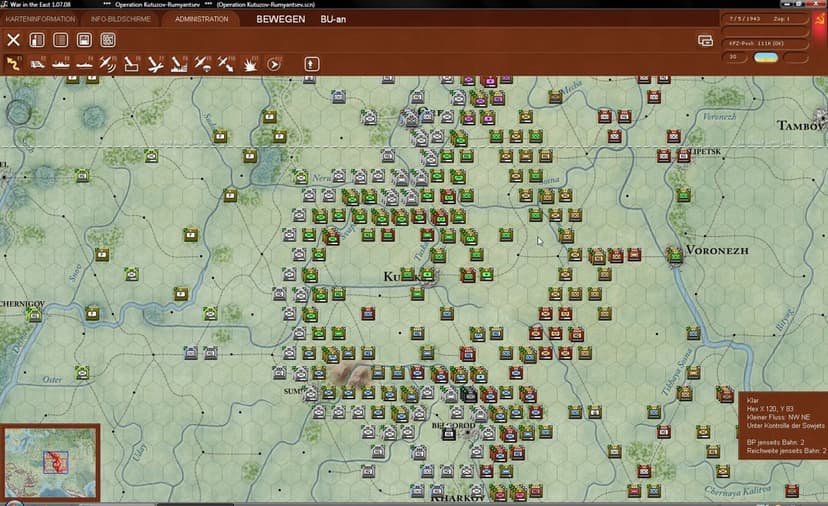Click the 'Kleiner Fluss: NW NE' line
The width and height of the screenshot is (828, 506).
pyautogui.click(x=777, y=417)
